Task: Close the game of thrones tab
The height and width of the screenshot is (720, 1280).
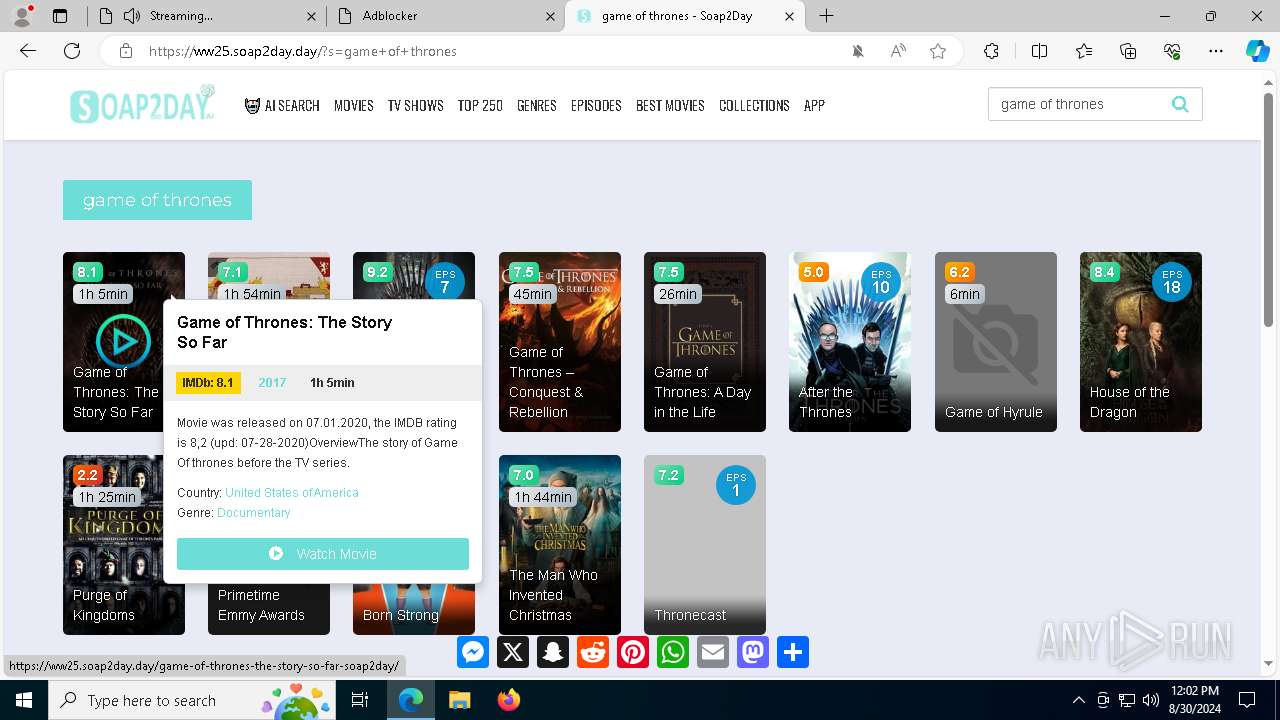Action: tap(790, 16)
